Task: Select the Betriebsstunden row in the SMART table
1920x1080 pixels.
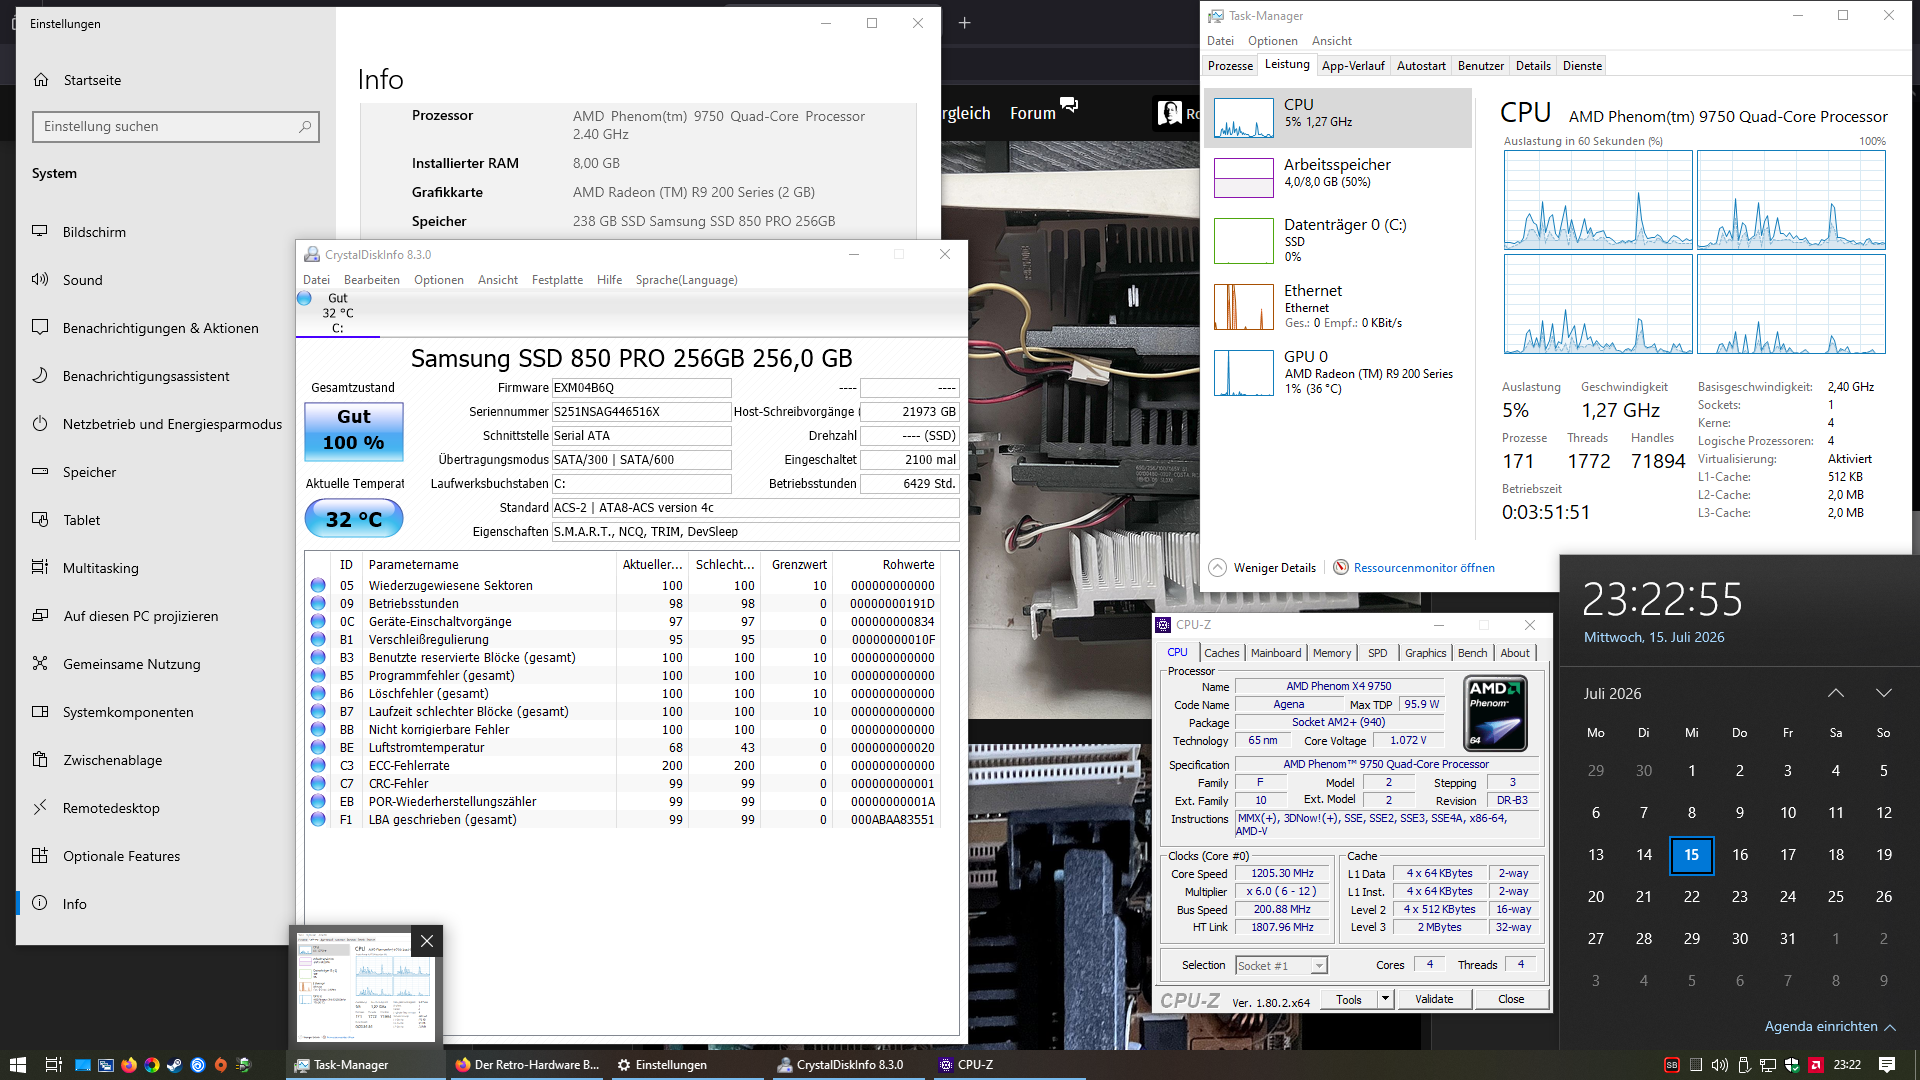Action: [623, 603]
